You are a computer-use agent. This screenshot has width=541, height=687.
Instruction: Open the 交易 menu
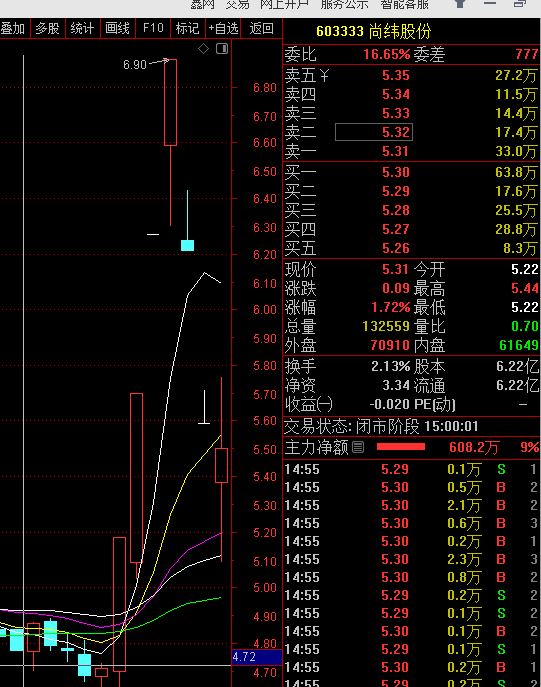(x=237, y=4)
